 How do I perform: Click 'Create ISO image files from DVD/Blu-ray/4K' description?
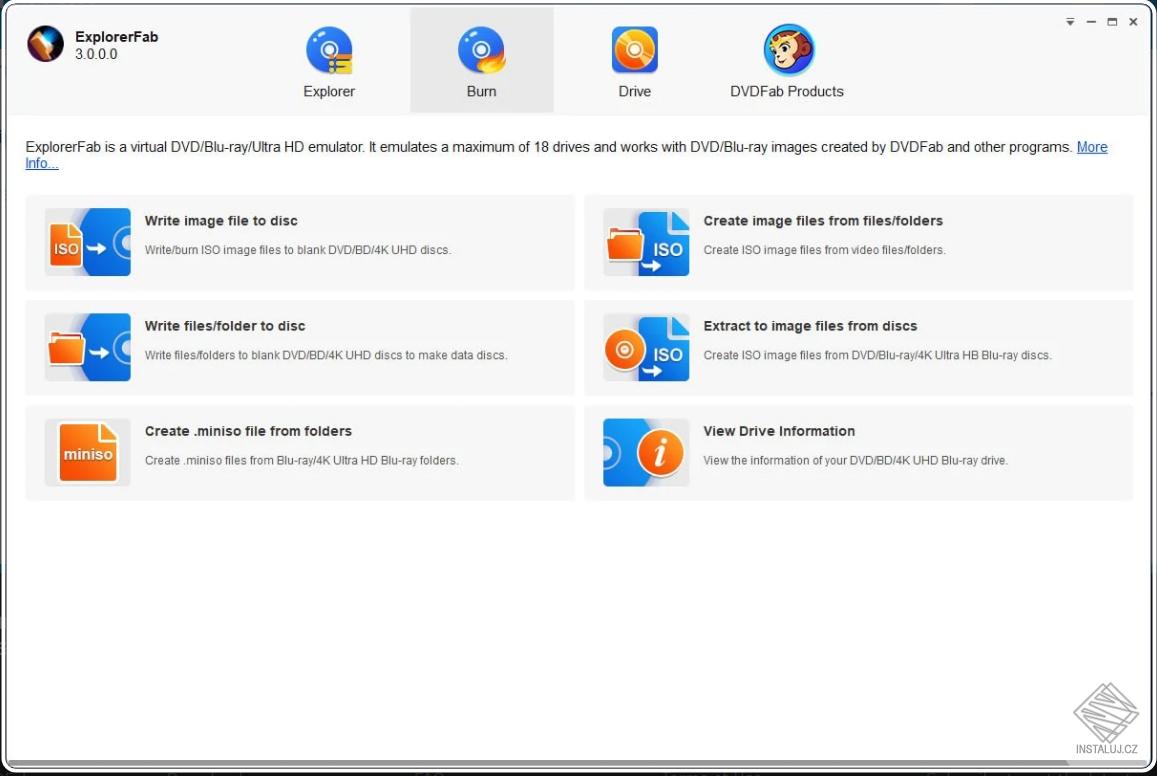coord(877,355)
